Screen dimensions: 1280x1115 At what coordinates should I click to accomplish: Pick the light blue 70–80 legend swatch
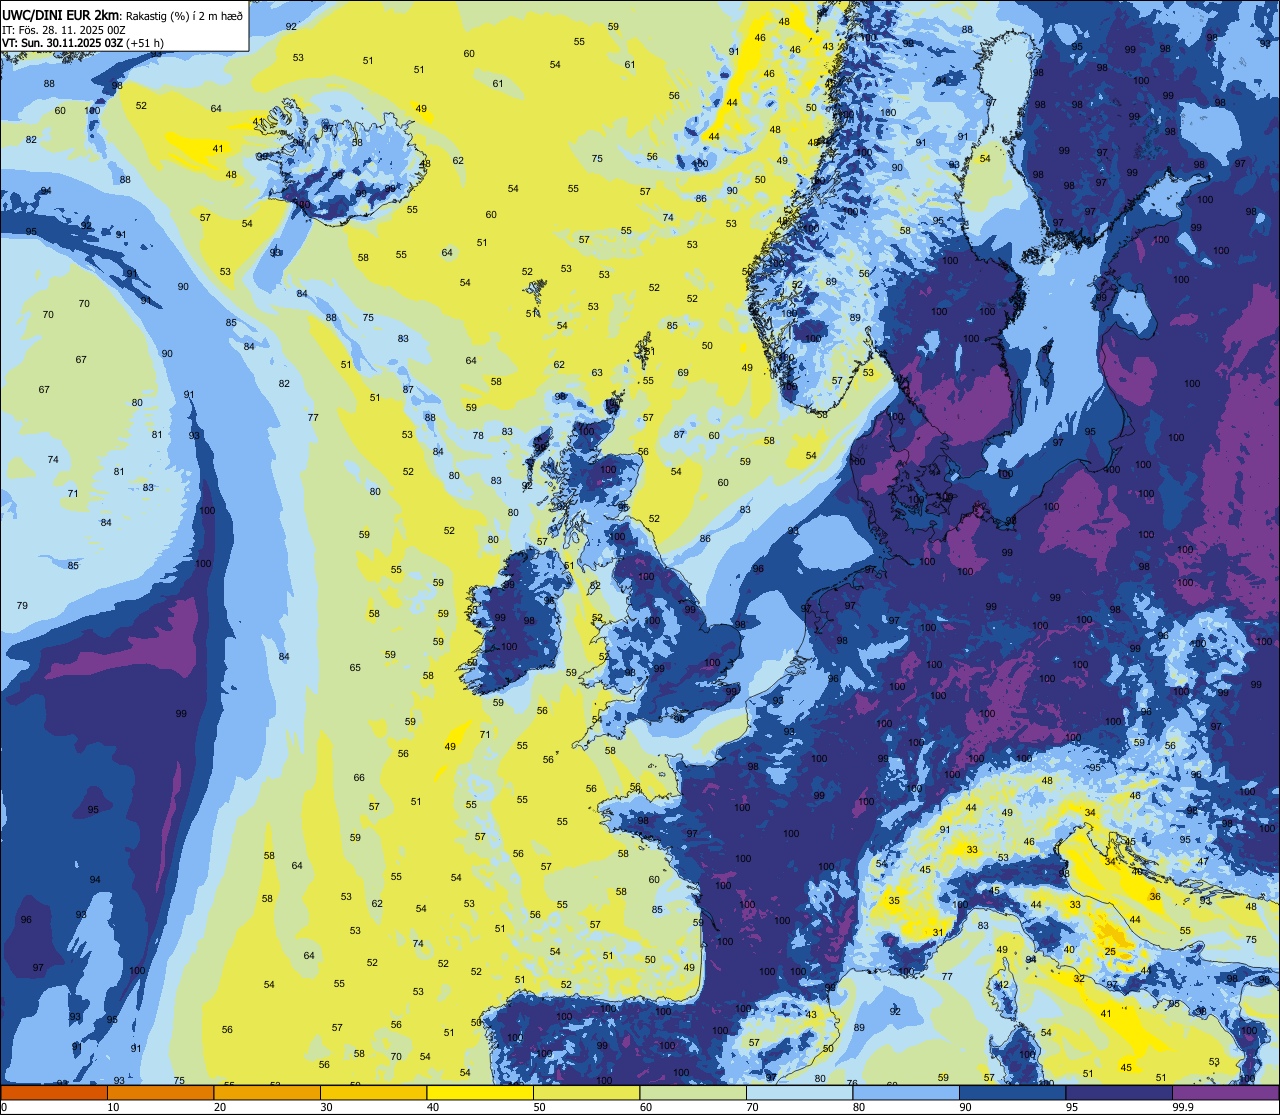pyautogui.click(x=799, y=1092)
